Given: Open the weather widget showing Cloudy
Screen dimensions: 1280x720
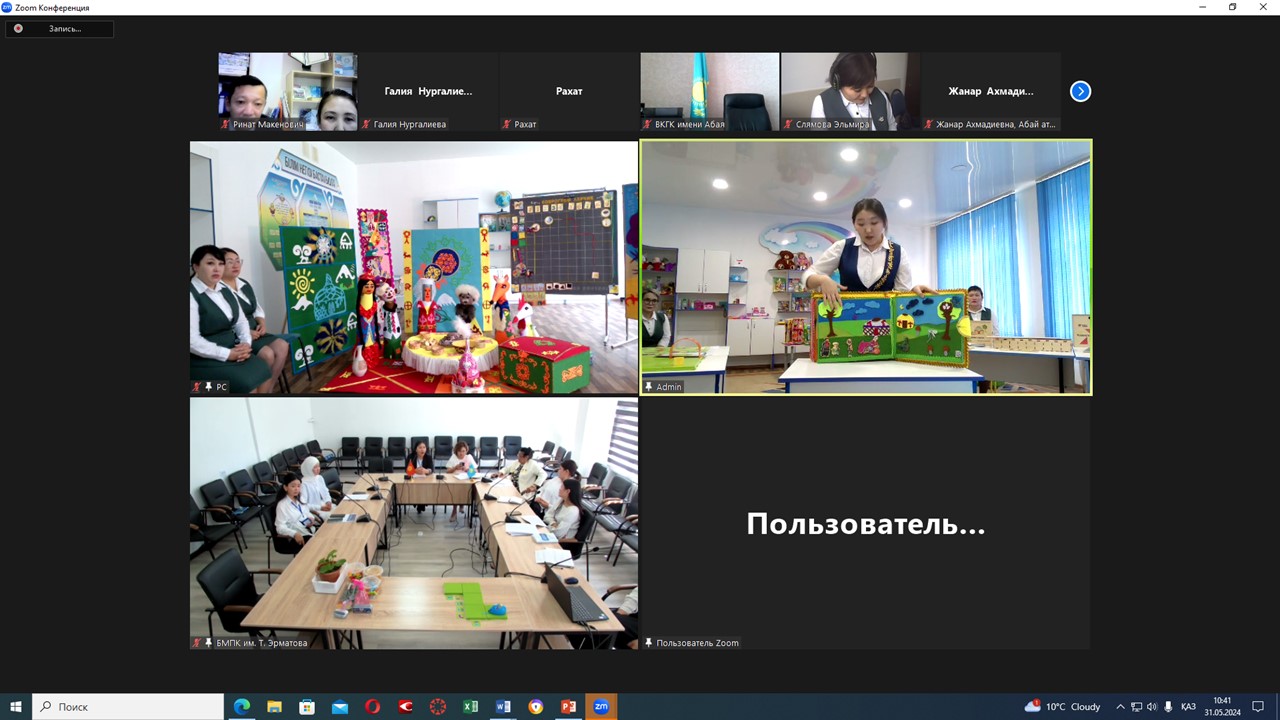Looking at the screenshot, I should click(x=1062, y=707).
